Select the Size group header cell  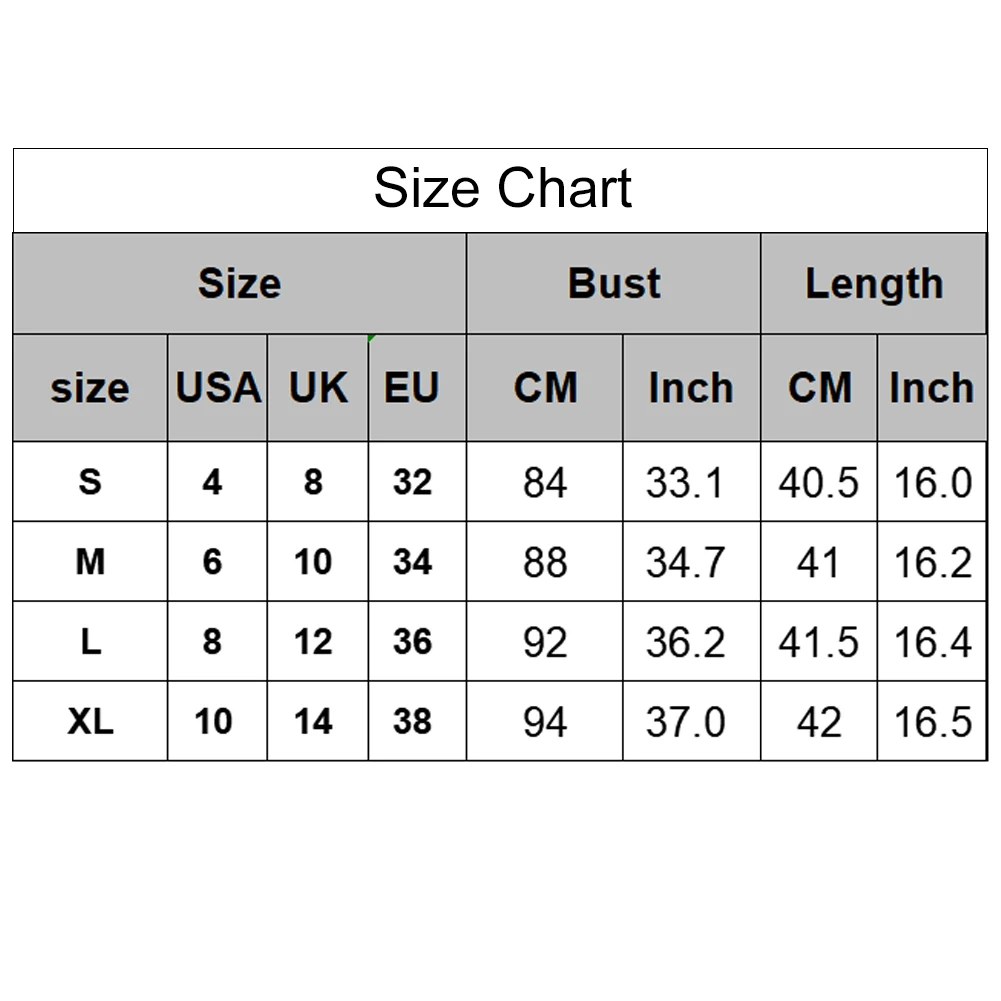click(239, 284)
